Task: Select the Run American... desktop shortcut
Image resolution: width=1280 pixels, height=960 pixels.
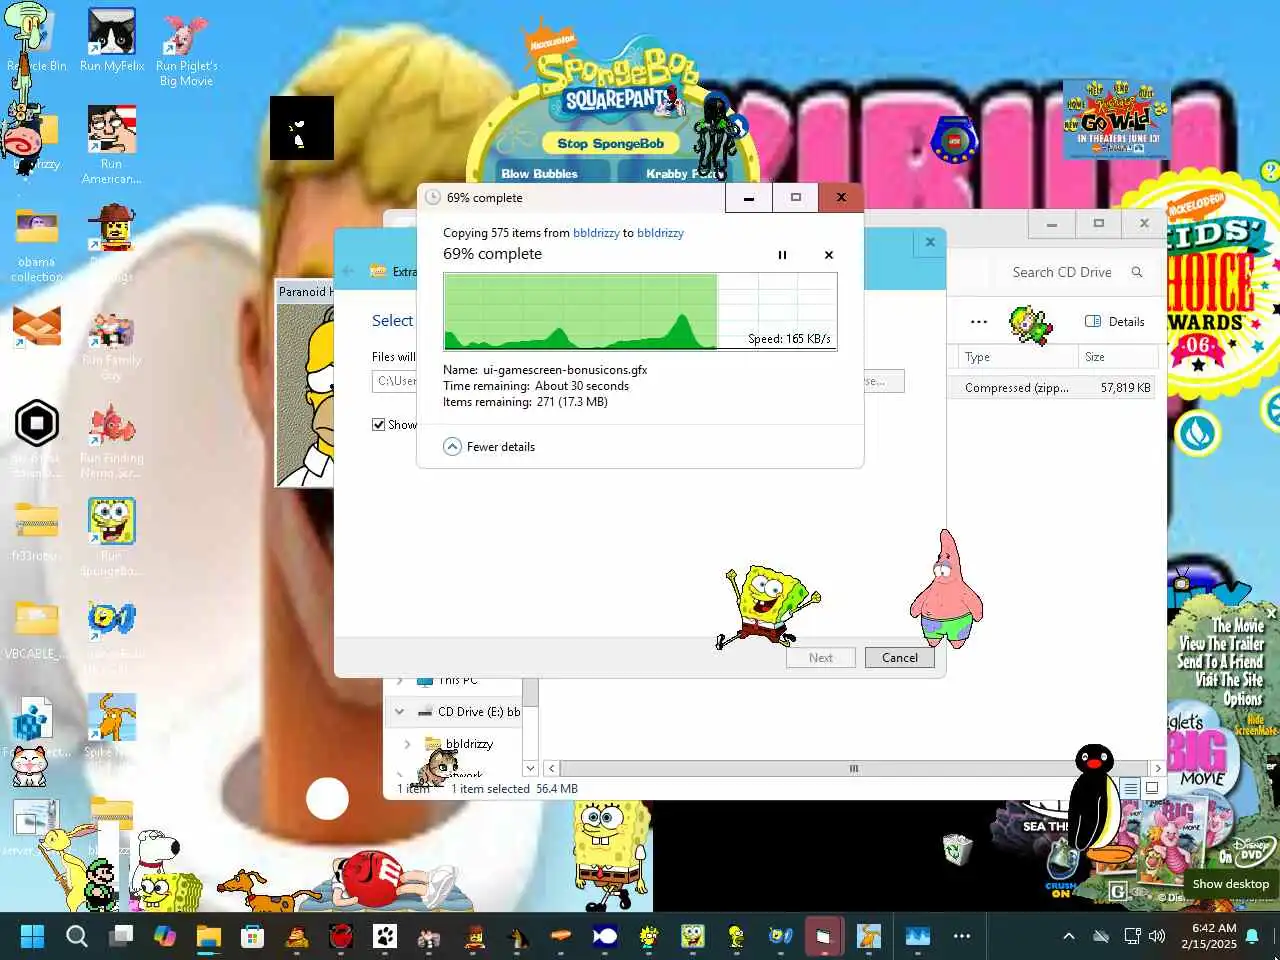Action: [x=112, y=145]
